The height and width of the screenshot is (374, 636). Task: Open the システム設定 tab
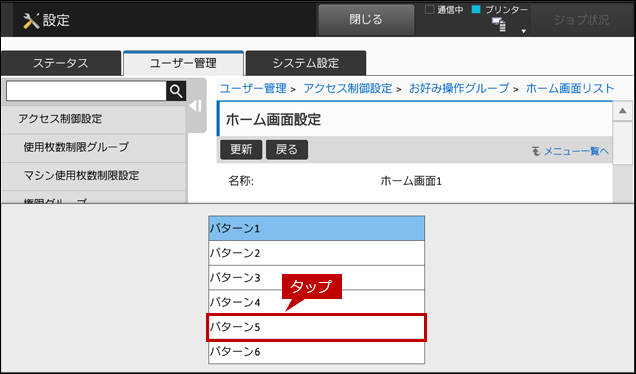click(x=306, y=63)
